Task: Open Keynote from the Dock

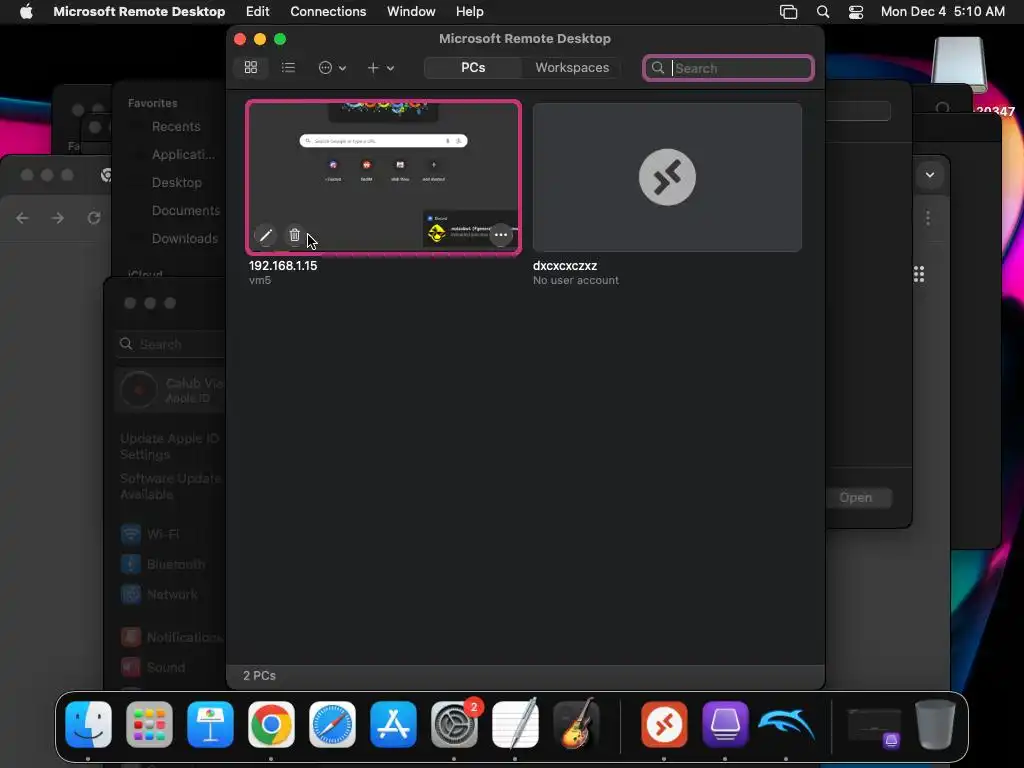Action: tap(210, 724)
